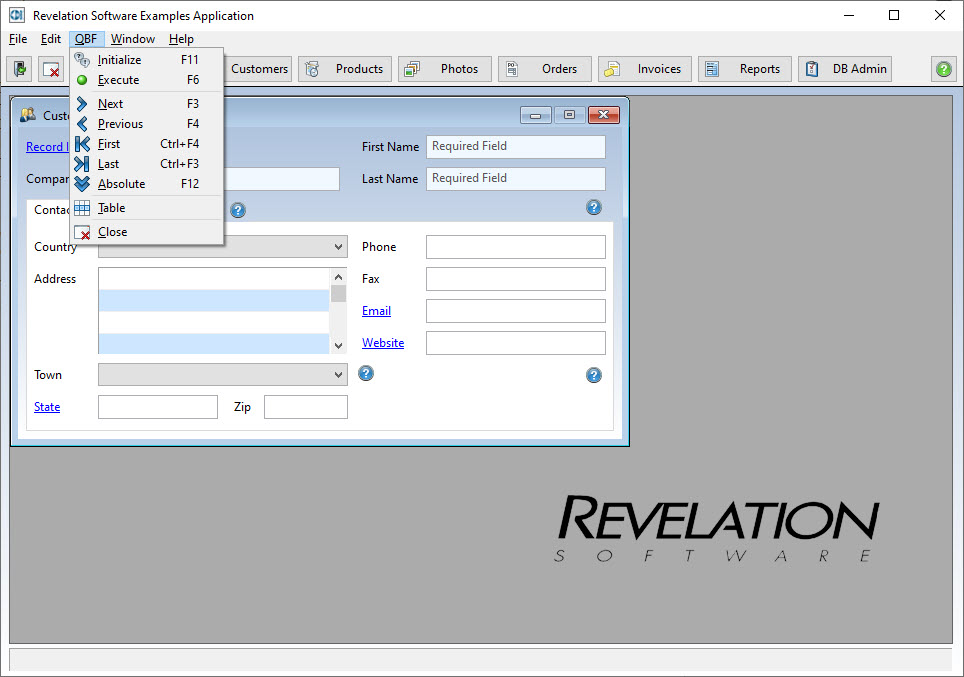Click the green Execute icon in QBF menu

(x=82, y=80)
